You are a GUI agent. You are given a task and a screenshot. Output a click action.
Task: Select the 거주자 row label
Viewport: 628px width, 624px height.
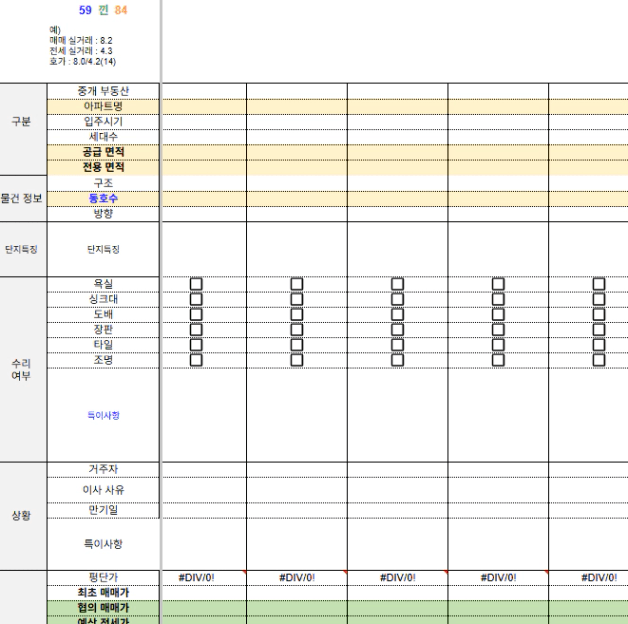103,469
